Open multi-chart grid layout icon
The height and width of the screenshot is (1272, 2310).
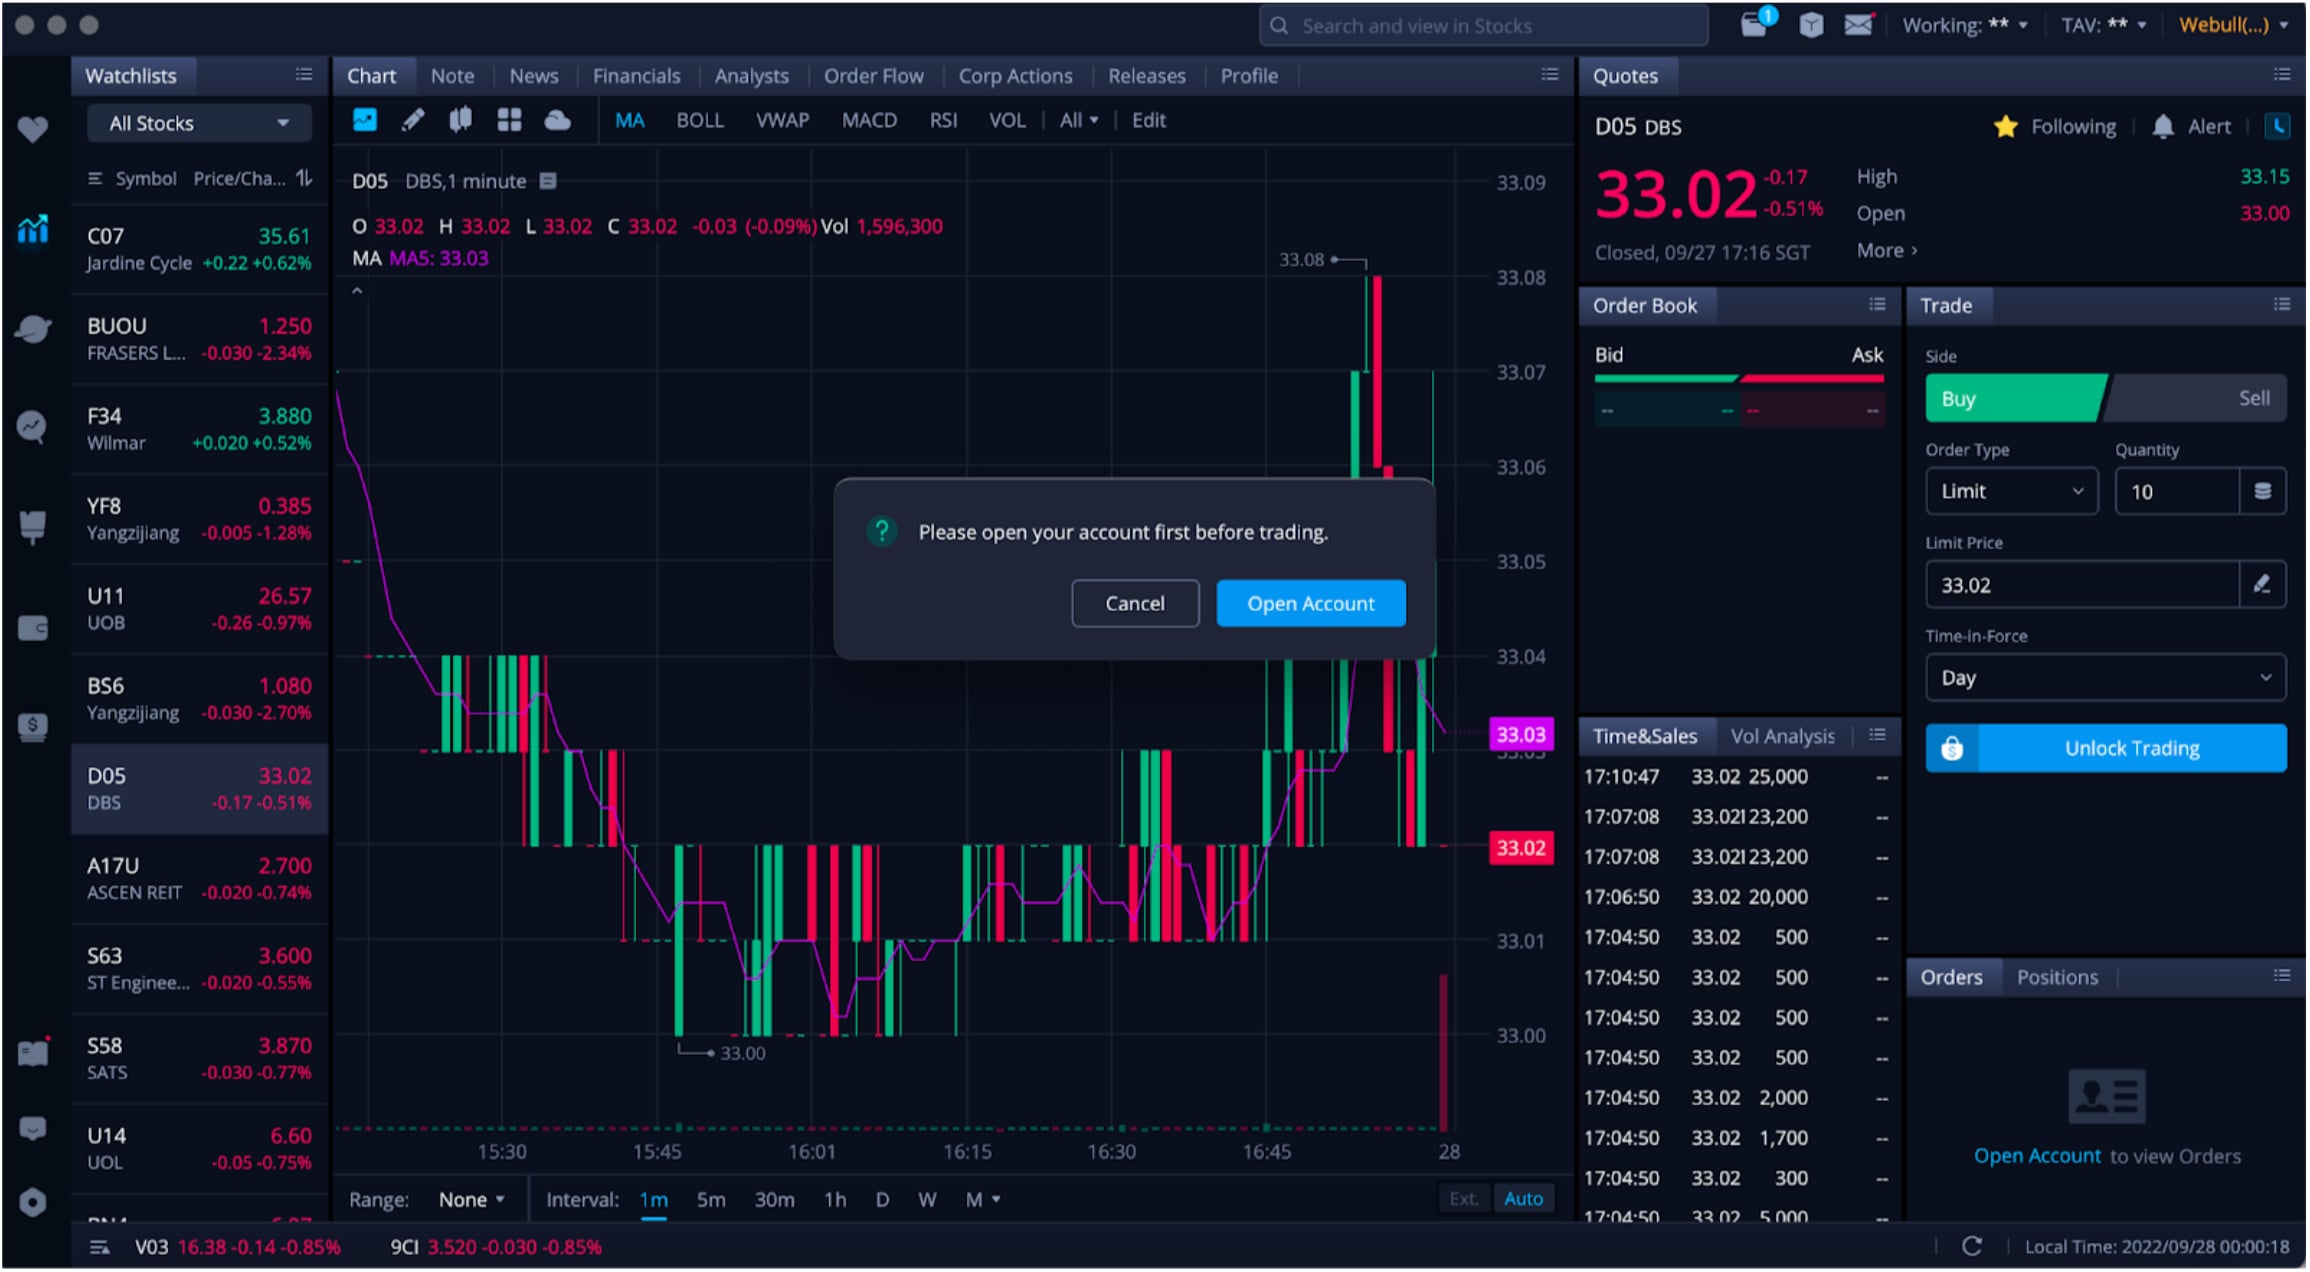(509, 120)
